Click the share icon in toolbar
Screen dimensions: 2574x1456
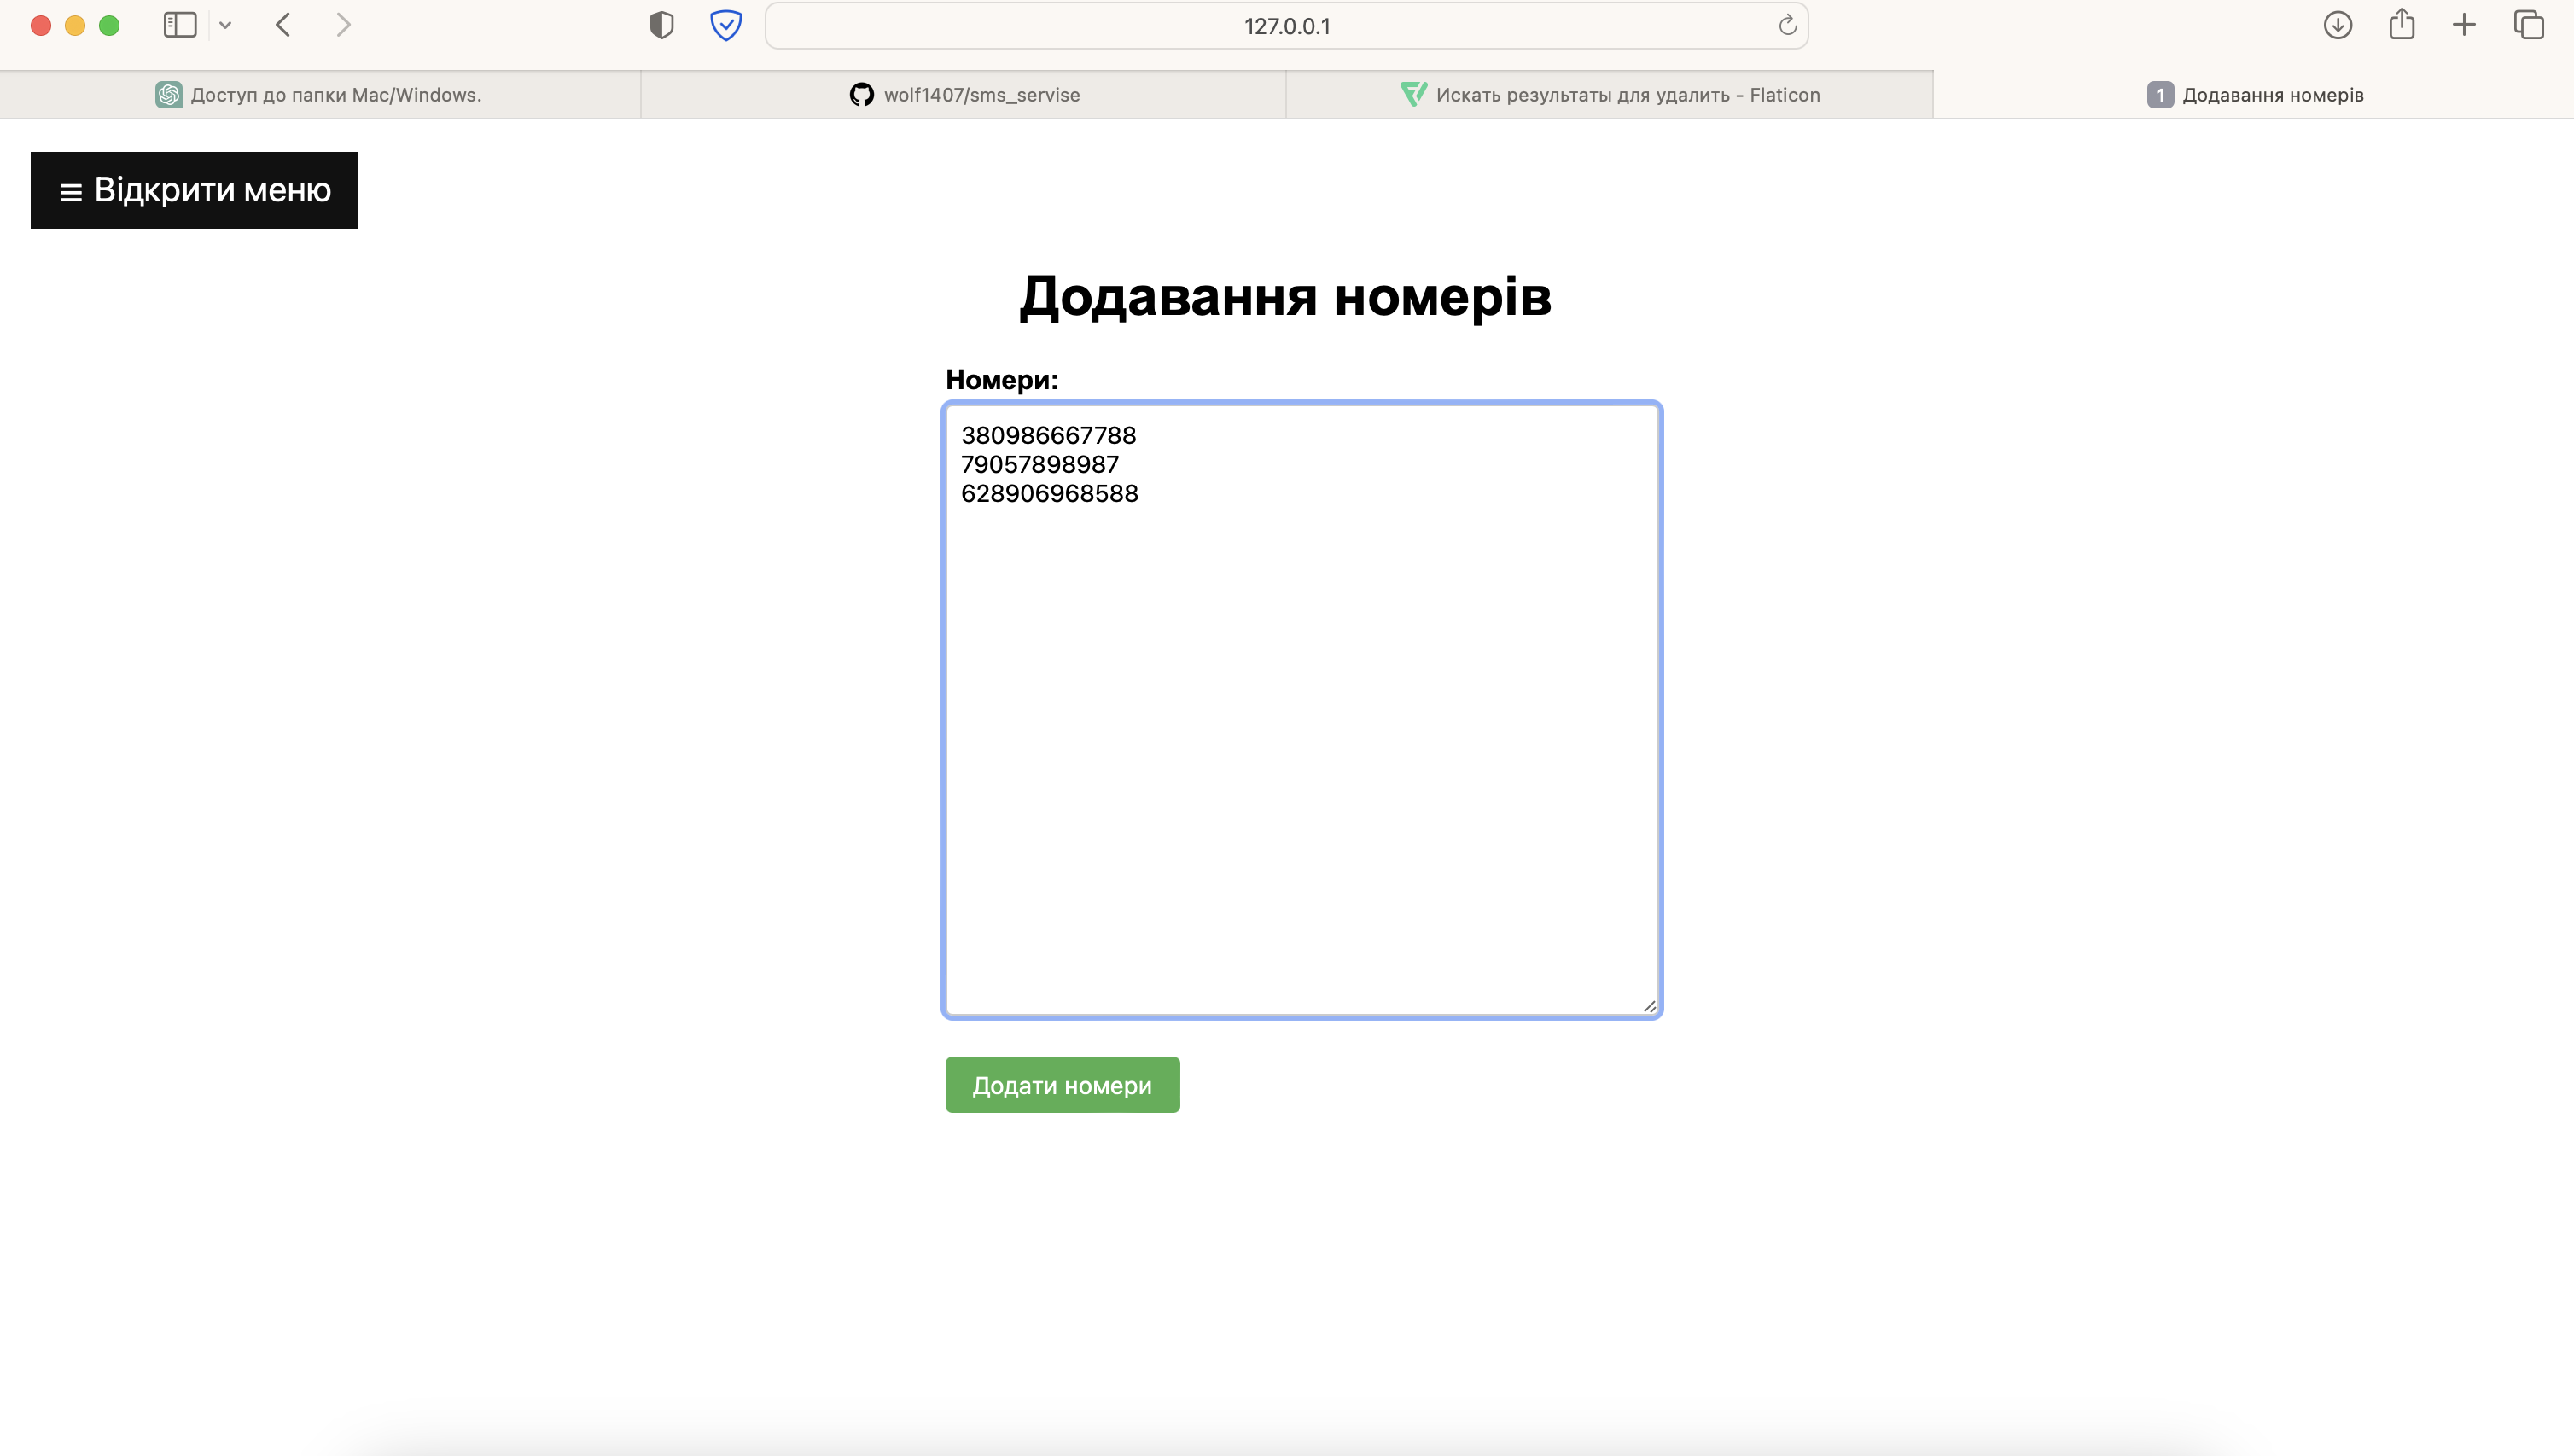(2401, 25)
